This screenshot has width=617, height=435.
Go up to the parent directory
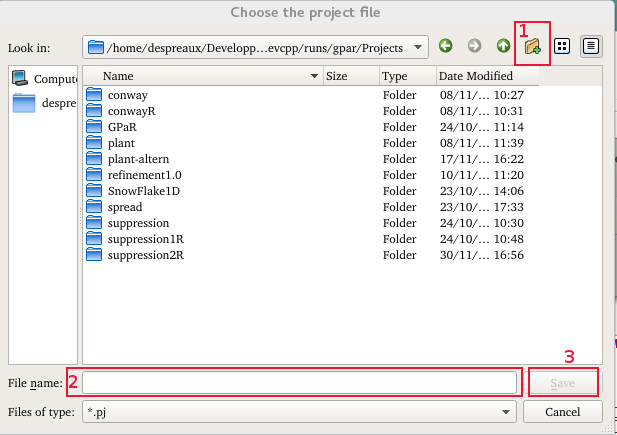[x=503, y=46]
